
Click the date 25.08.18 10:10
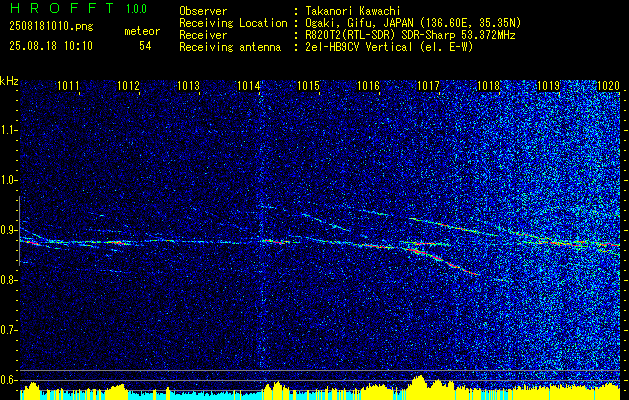51,46
